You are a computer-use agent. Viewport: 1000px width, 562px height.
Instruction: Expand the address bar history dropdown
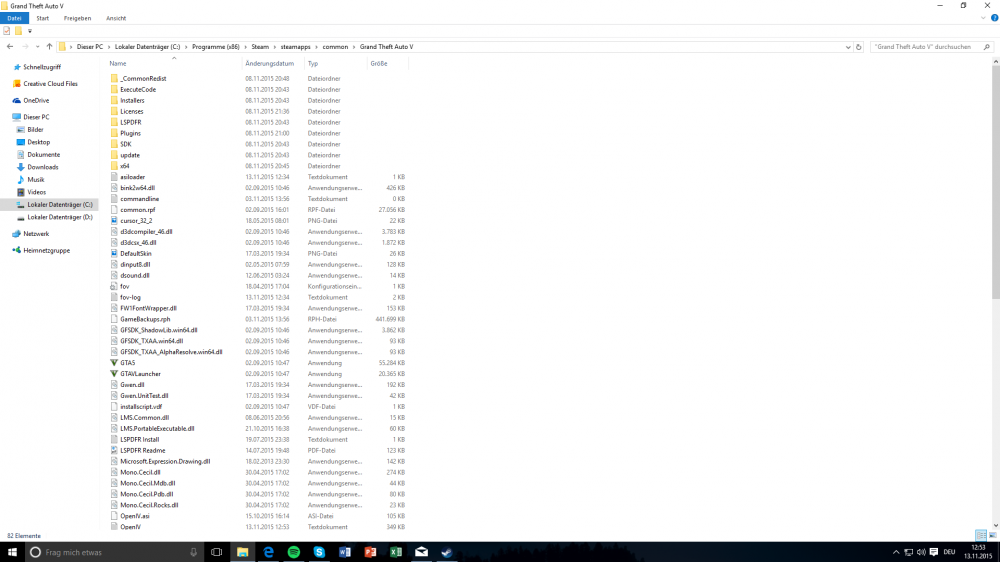click(x=848, y=47)
